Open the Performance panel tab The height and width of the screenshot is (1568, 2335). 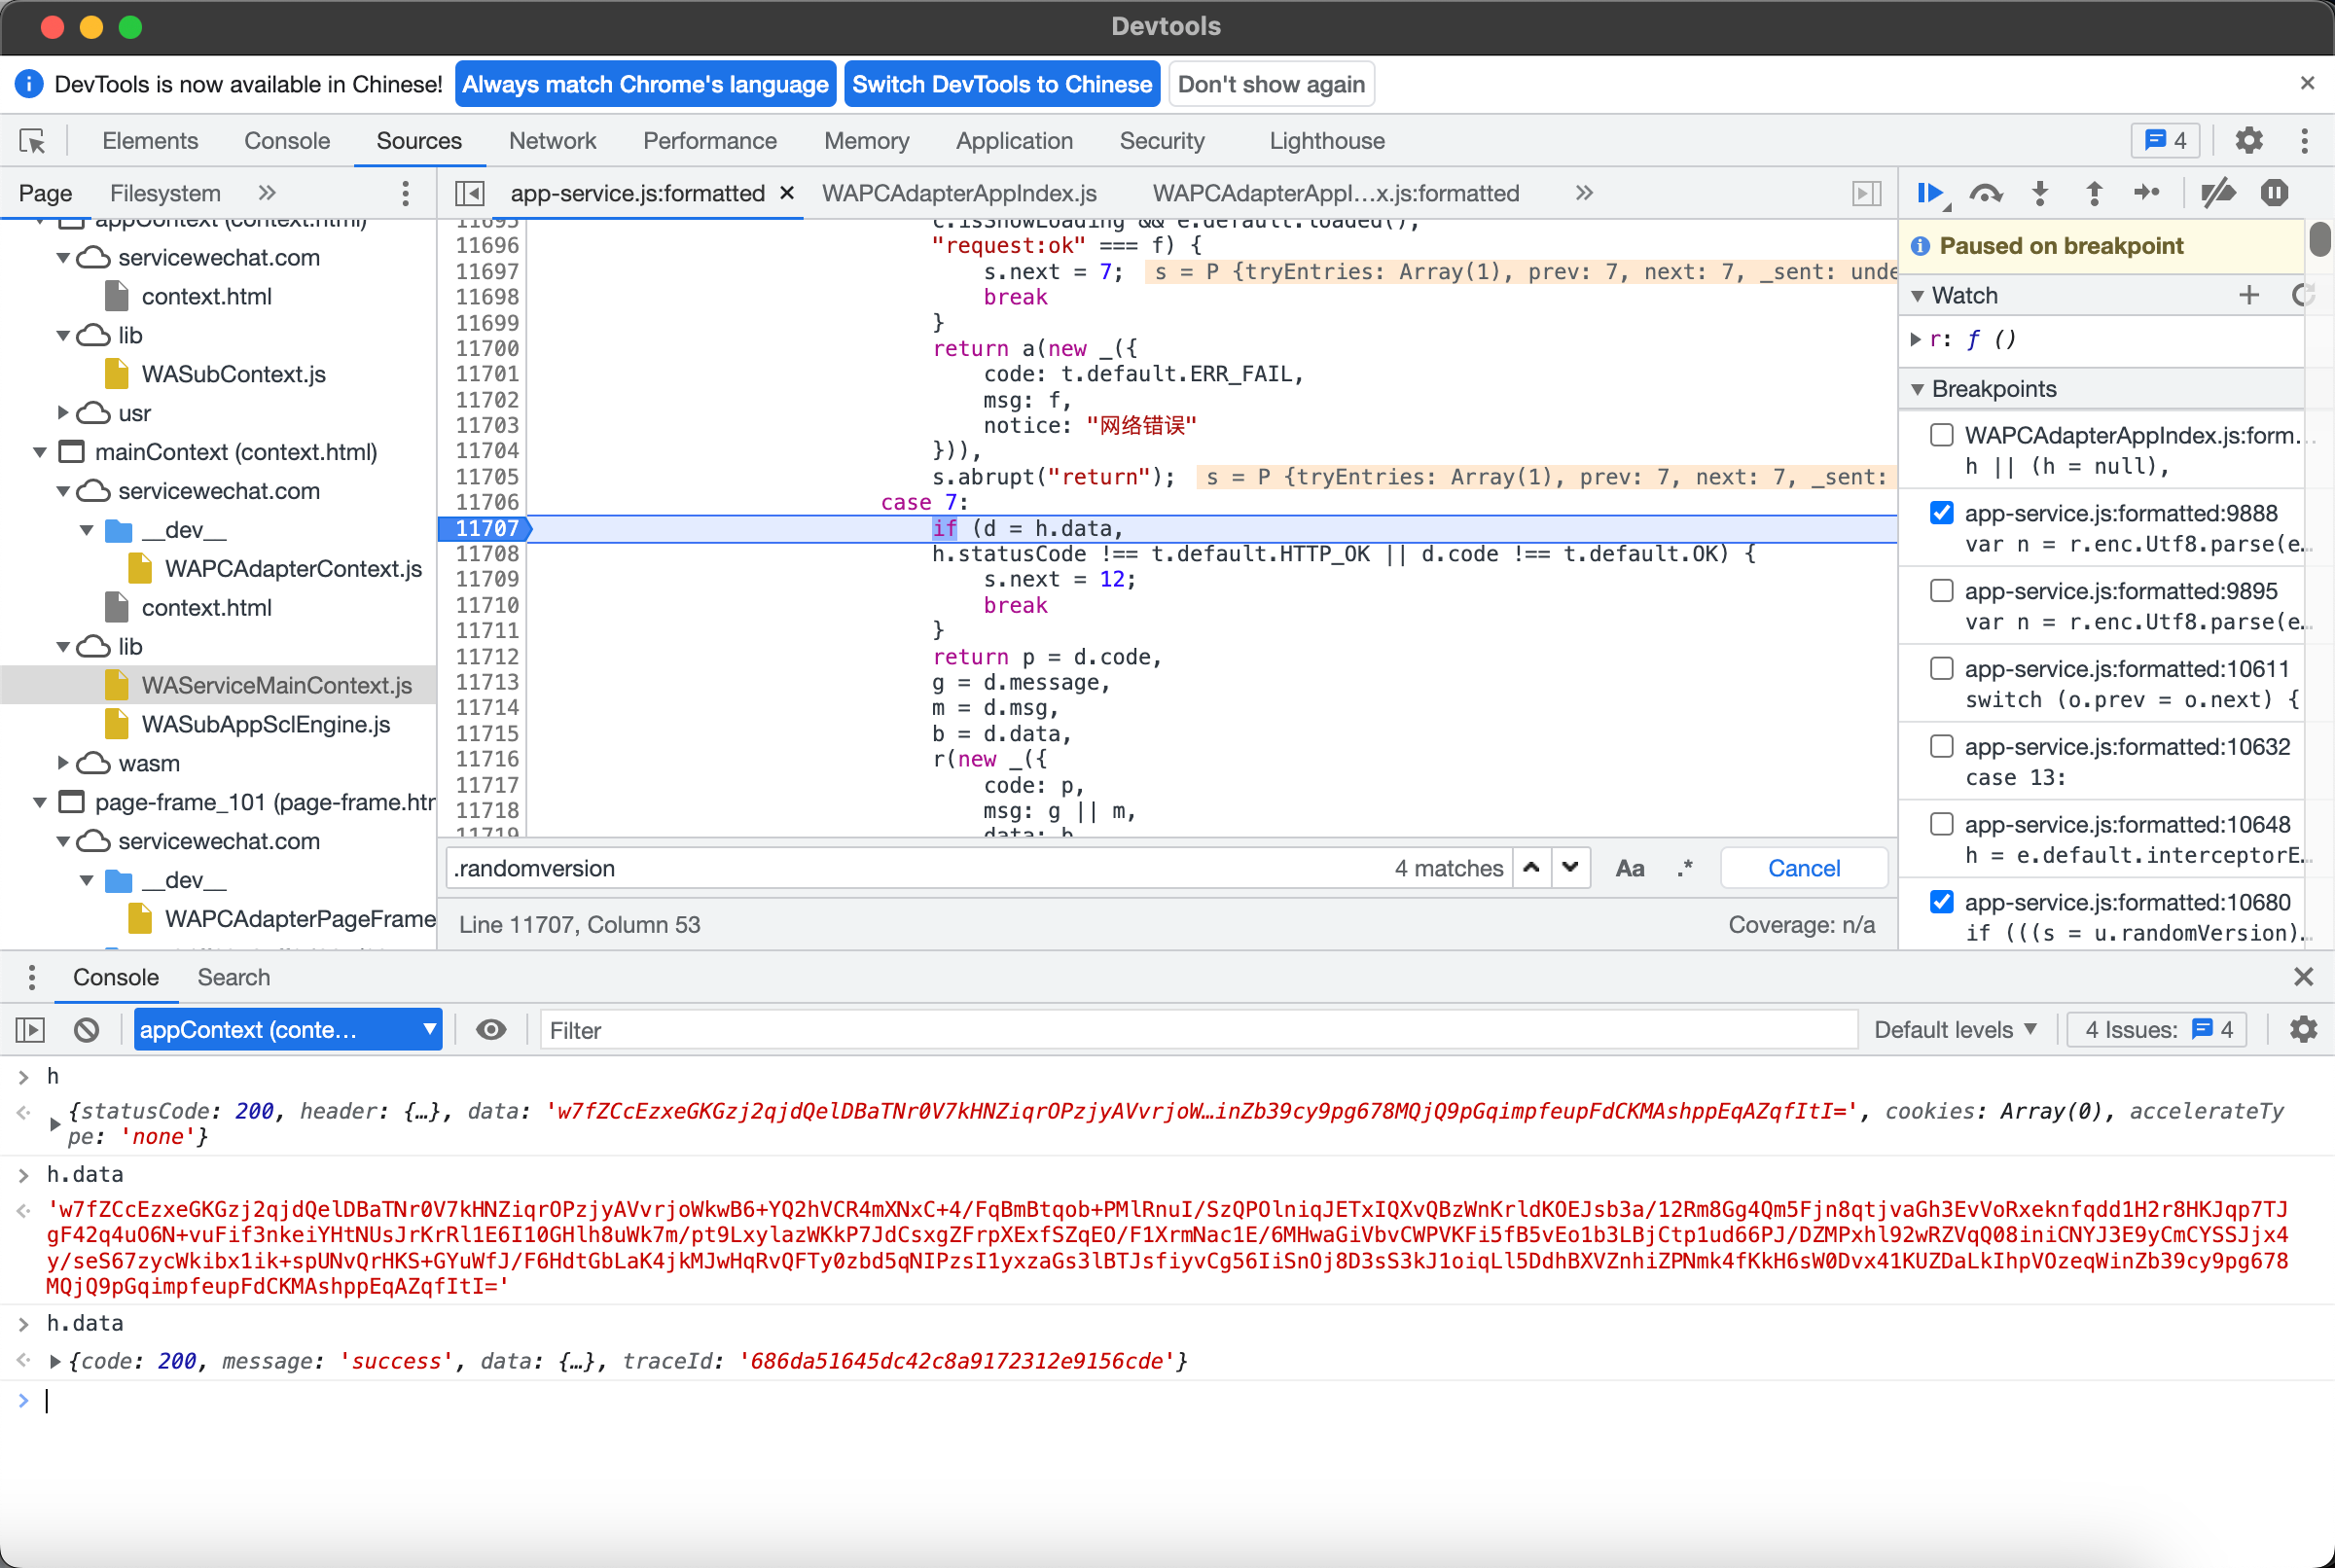click(709, 141)
